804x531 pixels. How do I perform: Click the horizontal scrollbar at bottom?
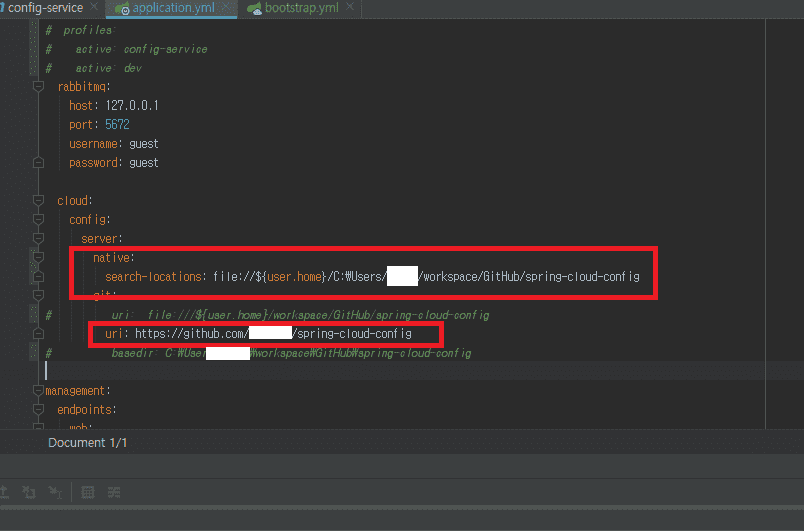(x=402, y=508)
